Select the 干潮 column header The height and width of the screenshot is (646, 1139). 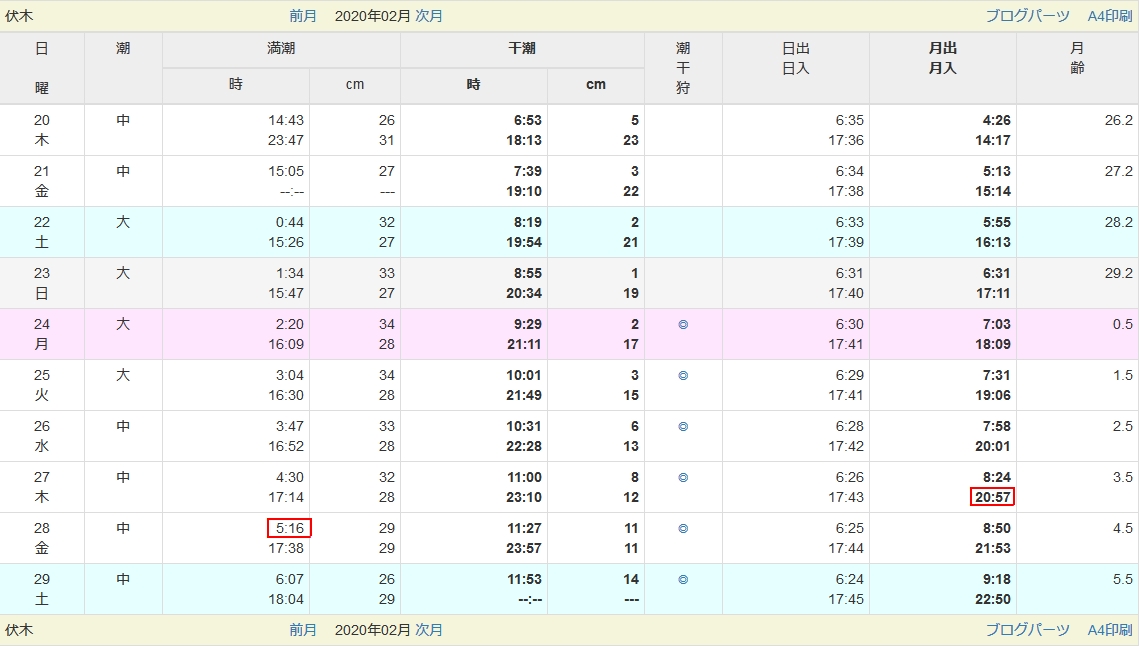pyautogui.click(x=522, y=49)
